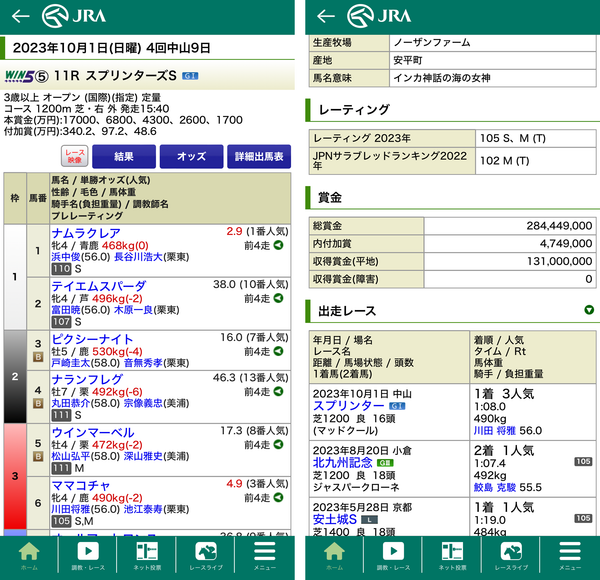Tap the JRA logo on the right screen
Screen dimensions: 600x580
click(x=379, y=16)
